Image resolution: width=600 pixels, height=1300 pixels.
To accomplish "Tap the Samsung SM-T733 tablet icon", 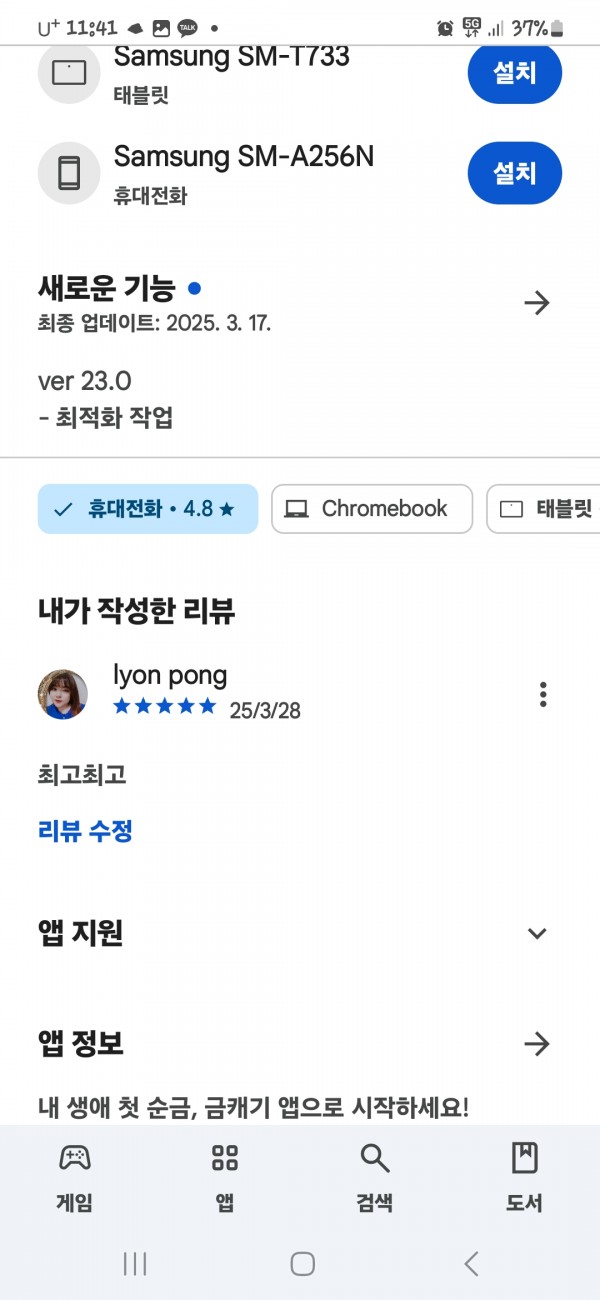I will (x=69, y=72).
